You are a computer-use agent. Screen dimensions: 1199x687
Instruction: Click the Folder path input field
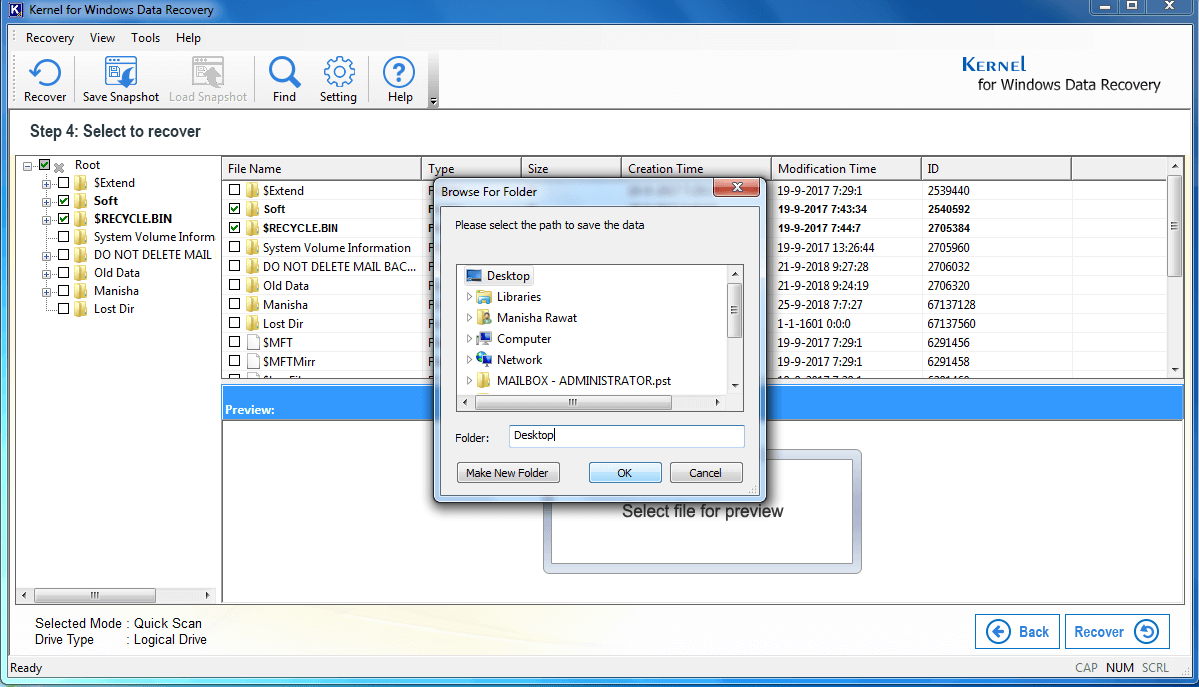626,436
